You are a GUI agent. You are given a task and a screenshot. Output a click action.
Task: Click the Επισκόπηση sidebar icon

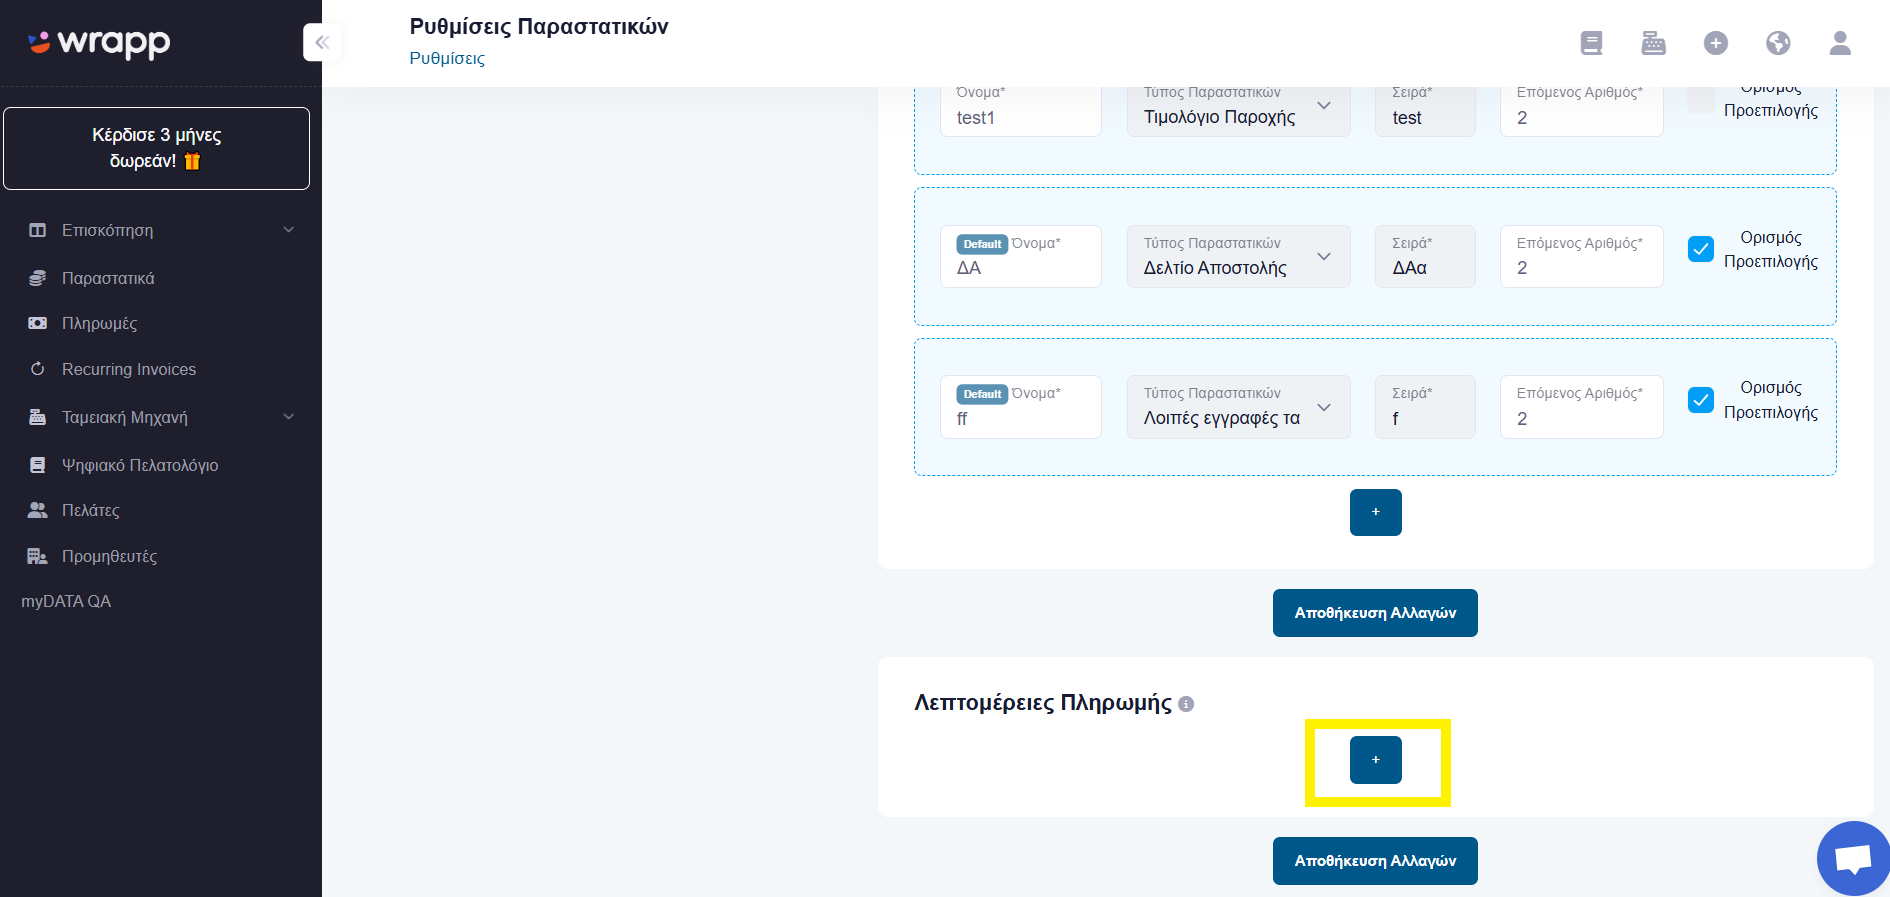click(38, 230)
